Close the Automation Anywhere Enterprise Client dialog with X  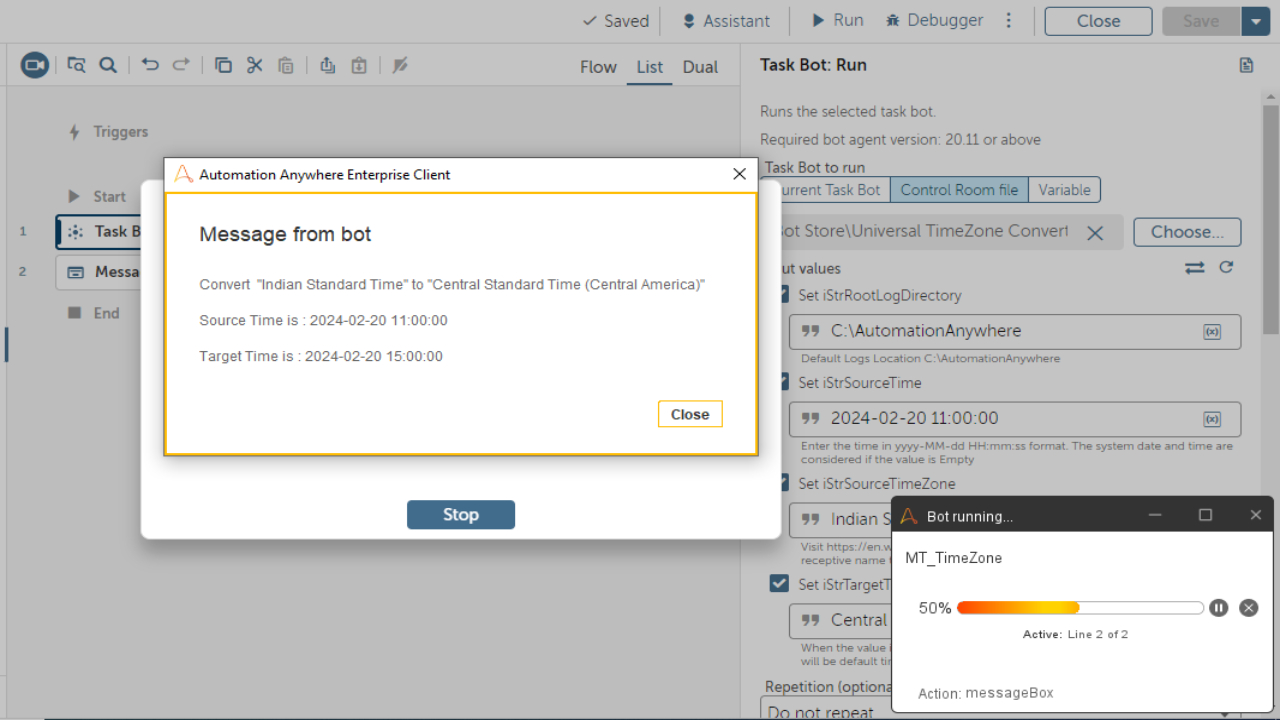click(739, 174)
